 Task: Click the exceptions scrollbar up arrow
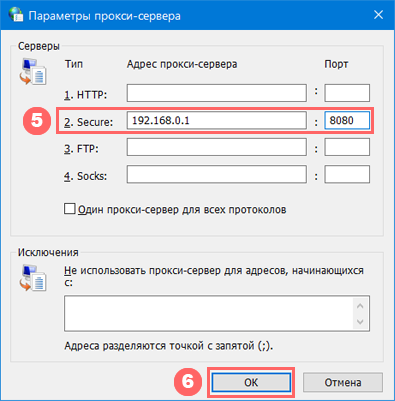pyautogui.click(x=360, y=306)
